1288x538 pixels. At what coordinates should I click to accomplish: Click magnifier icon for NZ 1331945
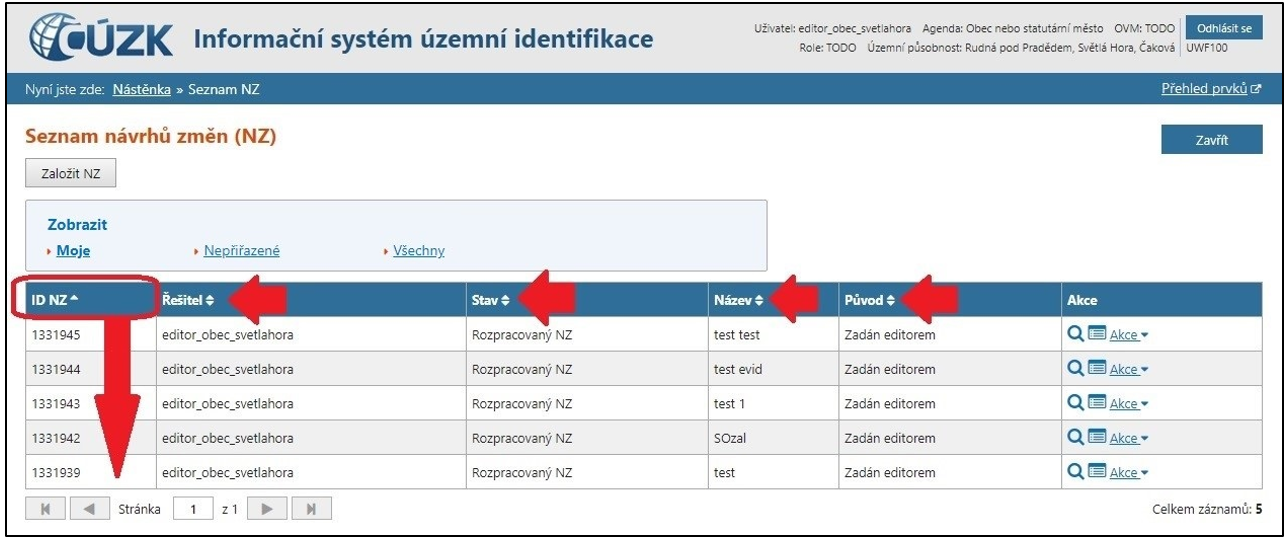tap(1077, 334)
